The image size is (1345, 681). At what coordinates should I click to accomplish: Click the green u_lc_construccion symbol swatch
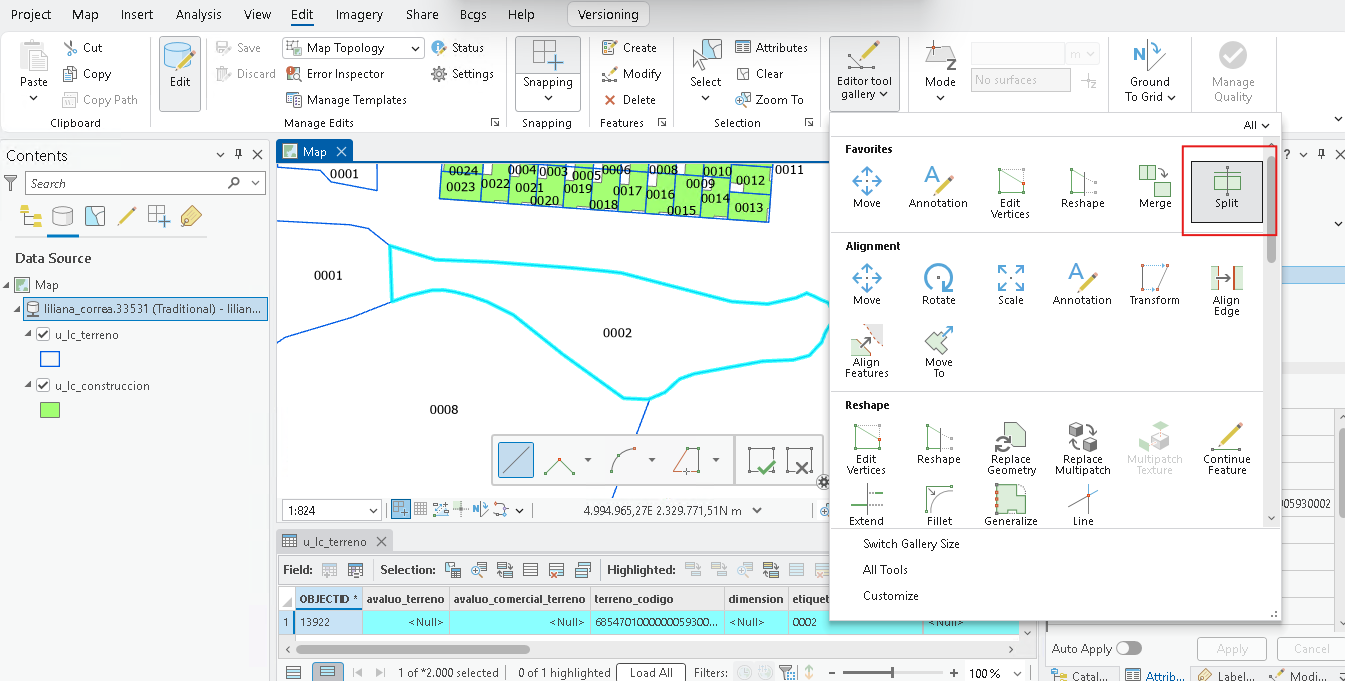click(49, 410)
